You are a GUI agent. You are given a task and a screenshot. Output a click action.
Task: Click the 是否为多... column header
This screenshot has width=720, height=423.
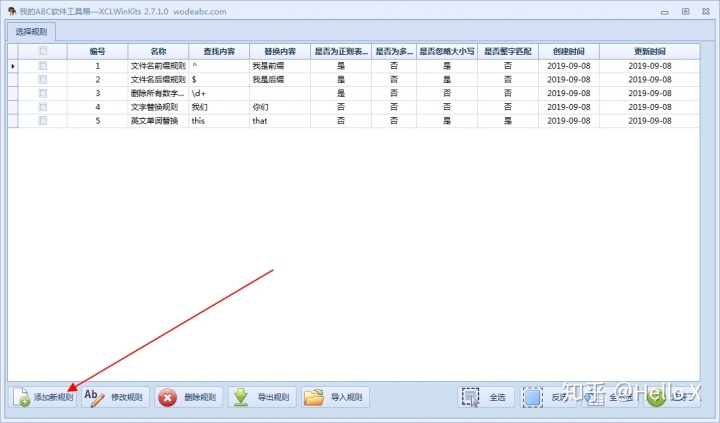pos(394,51)
